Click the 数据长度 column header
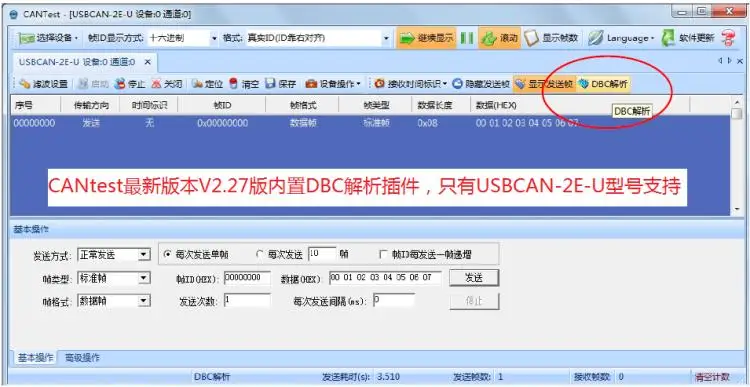 tap(441, 105)
